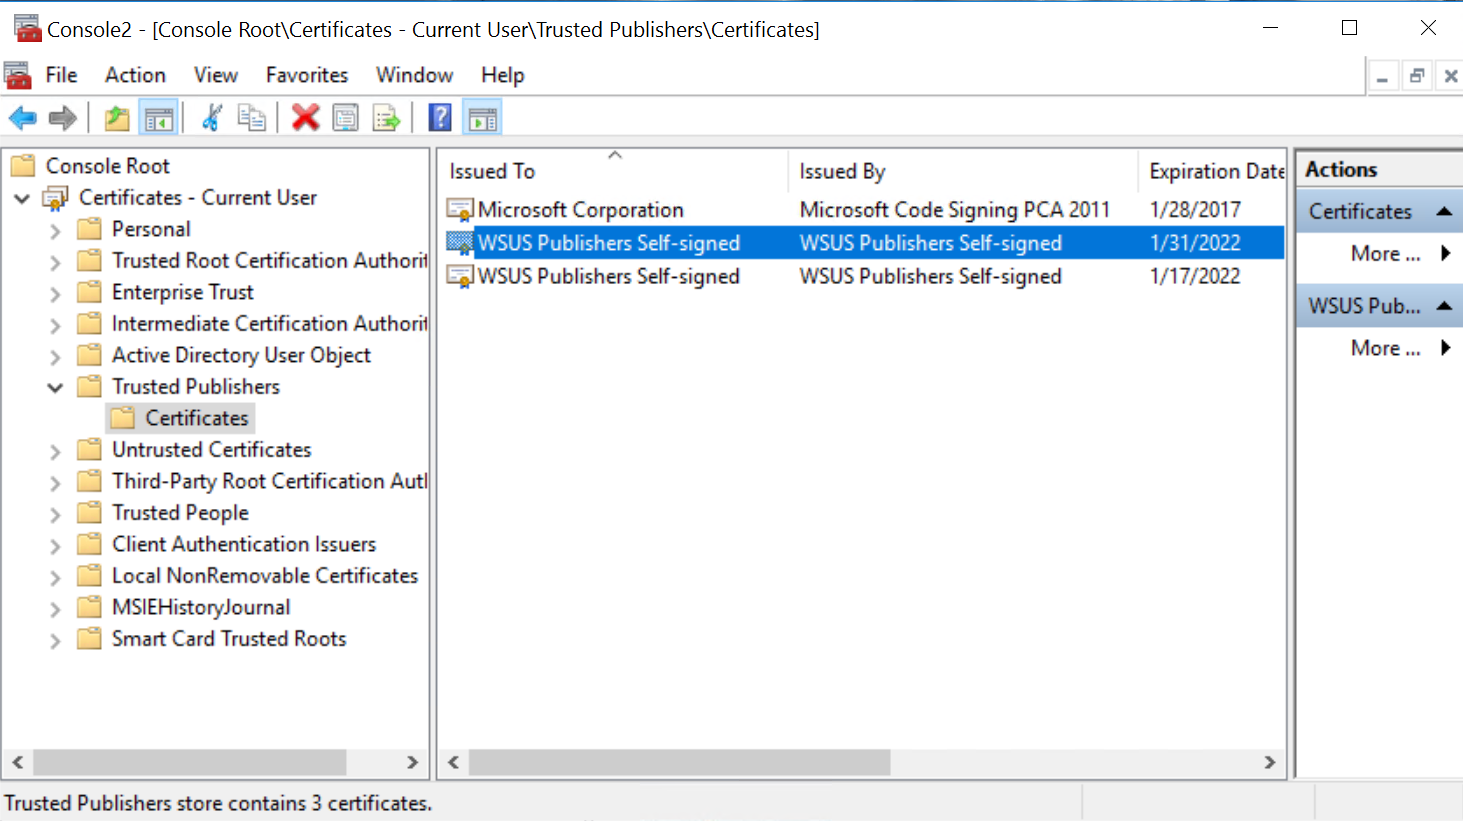Select the Microsoft Corporation certificate row text
This screenshot has height=821, width=1463.
(580, 210)
